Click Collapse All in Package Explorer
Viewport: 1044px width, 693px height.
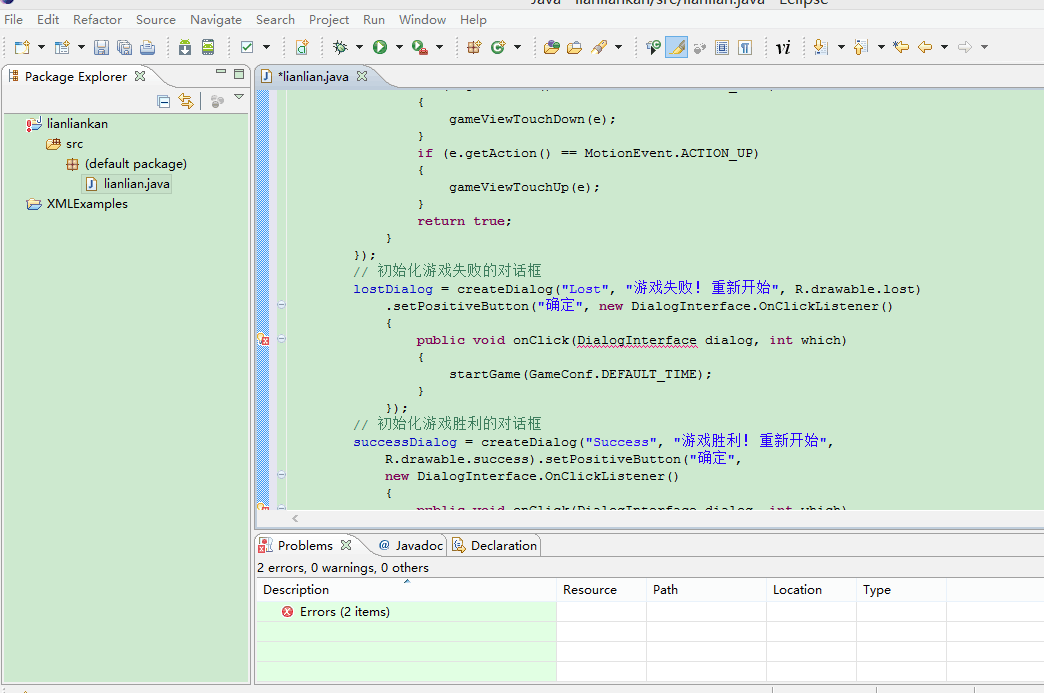click(164, 101)
